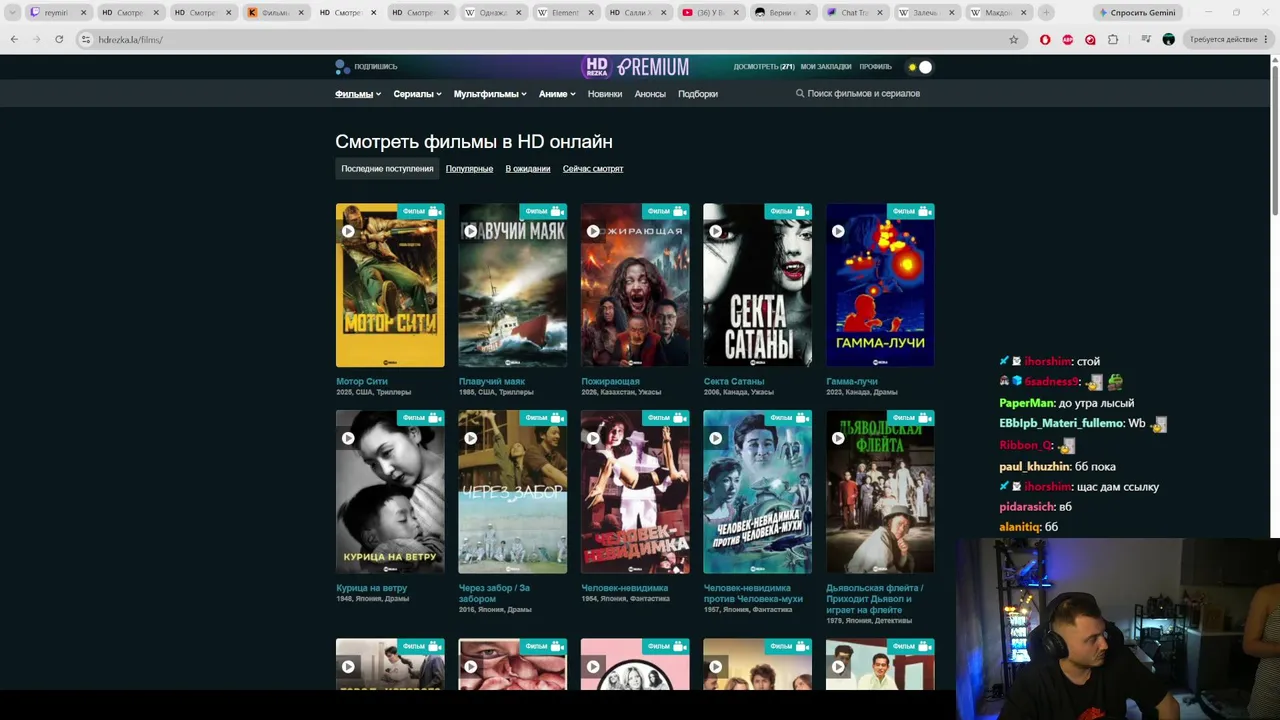Open the browser extensions puzzle icon
Screen dimensions: 1280x720
(x=1113, y=39)
